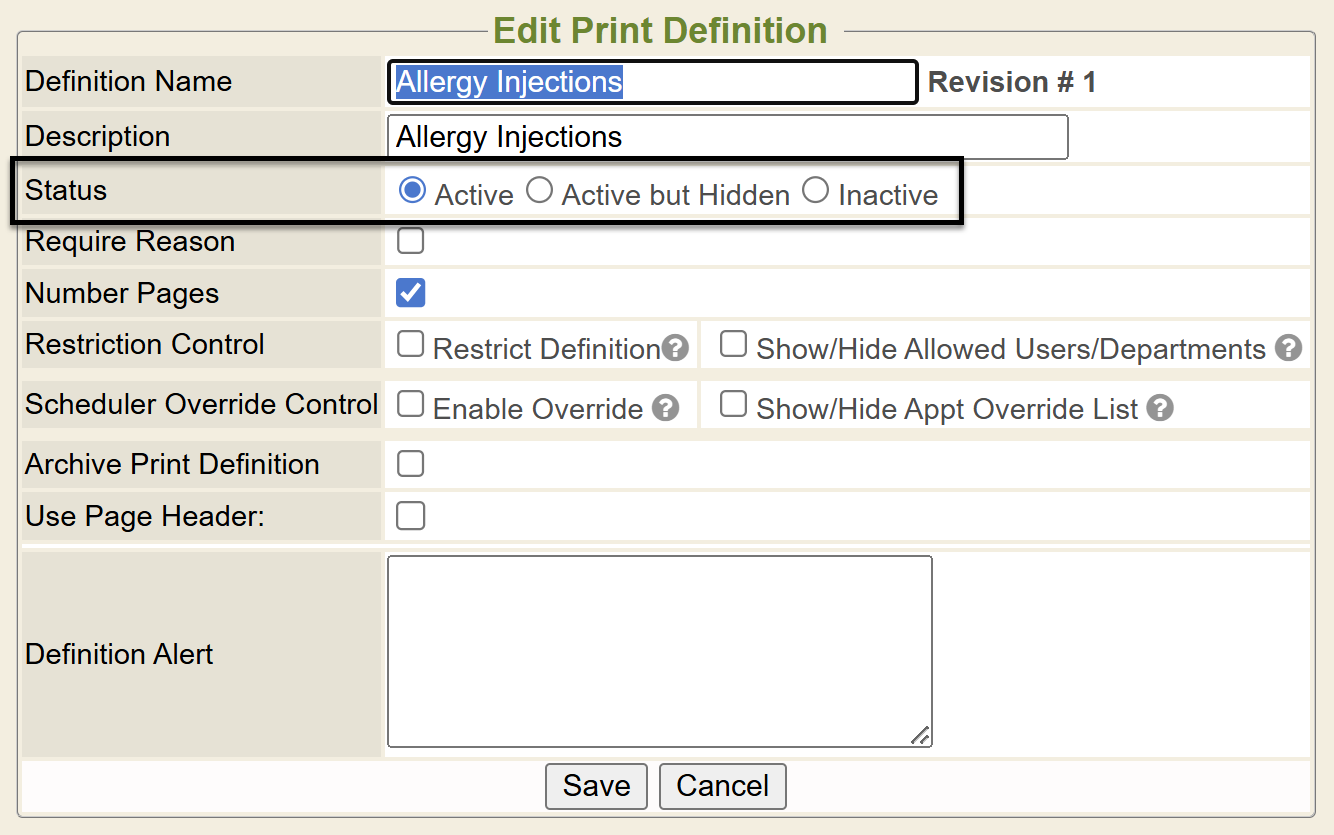Select Active but Hidden status option

(x=540, y=190)
